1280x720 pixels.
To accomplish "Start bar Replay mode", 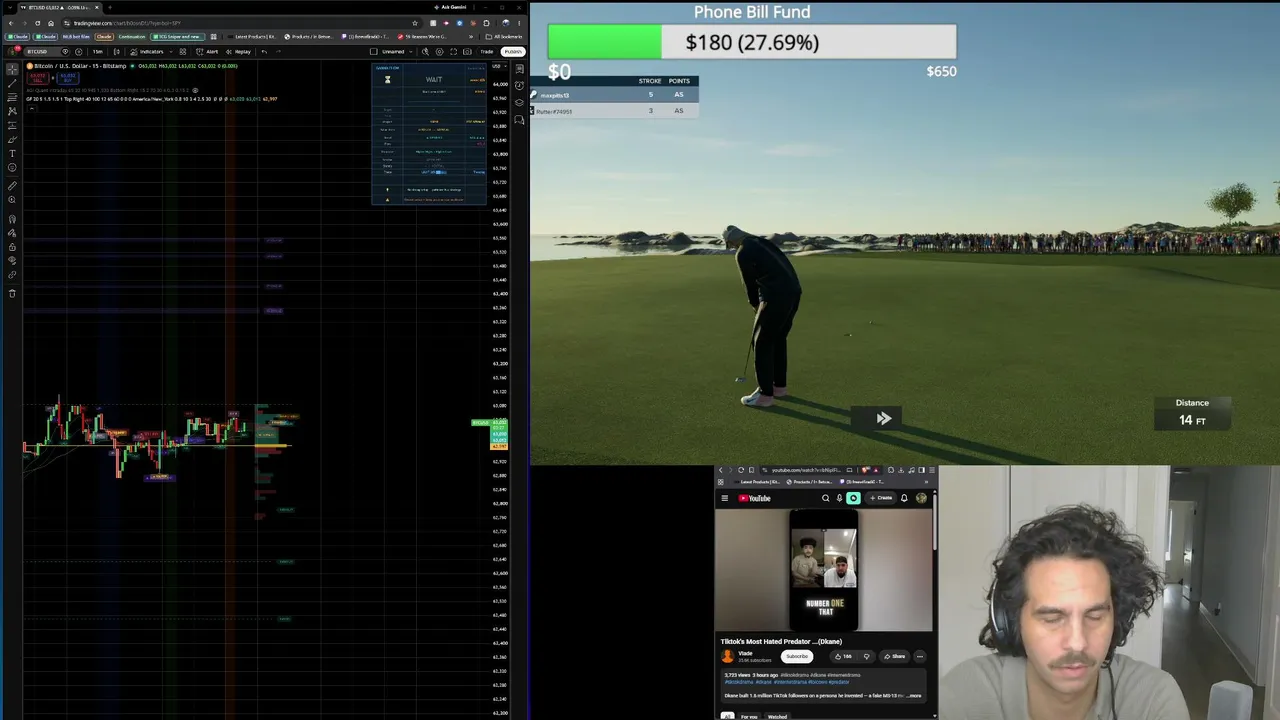I will [240, 51].
